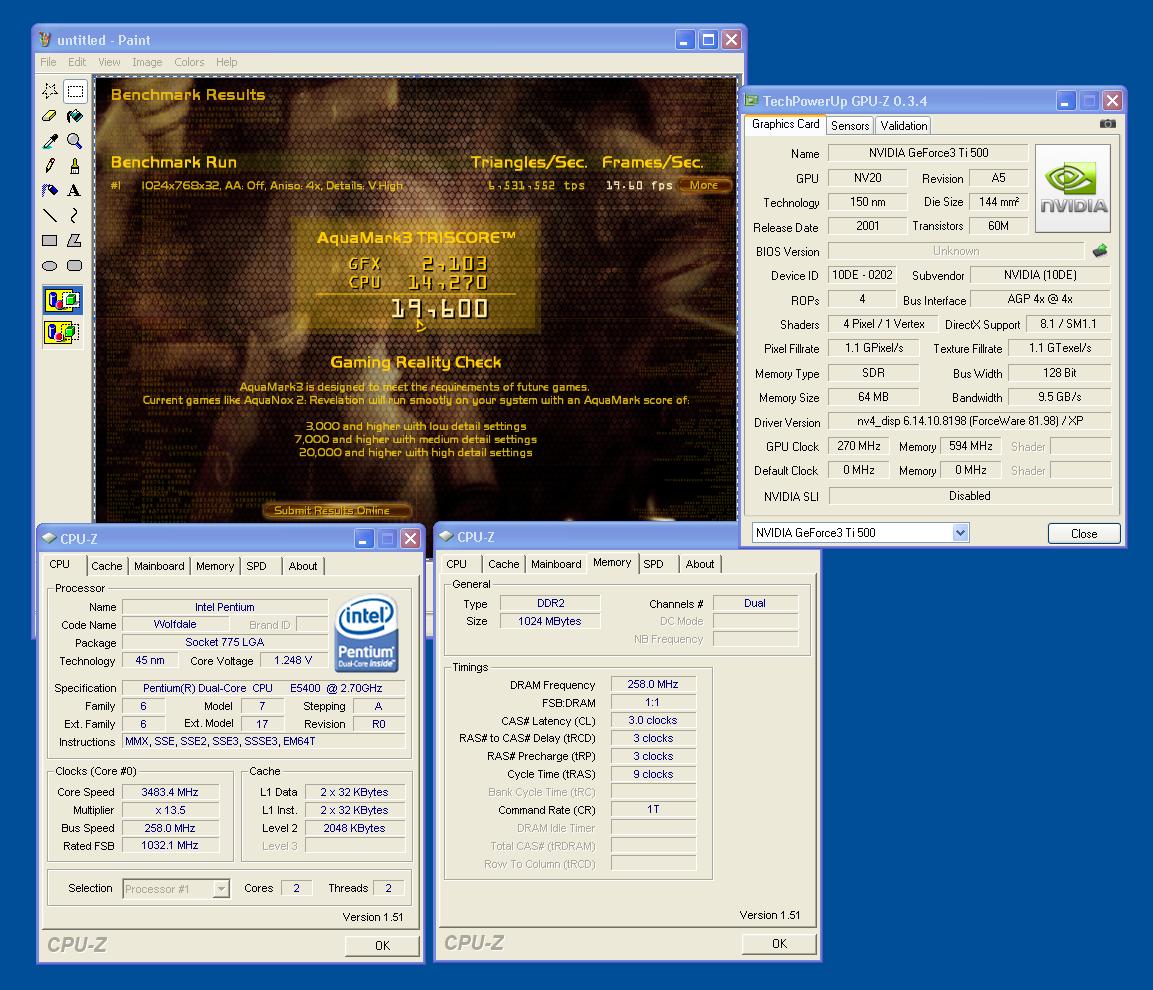Pick the Polygon tool in Paint
This screenshot has height=990, width=1153.
(x=75, y=241)
